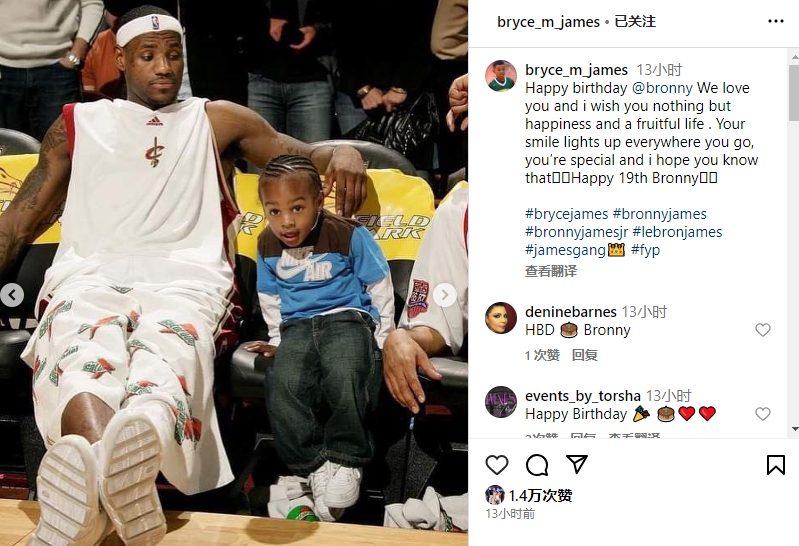Click the comments scrollbar down arrow
Viewport: 799px width, 546px height.
pyautogui.click(x=794, y=429)
